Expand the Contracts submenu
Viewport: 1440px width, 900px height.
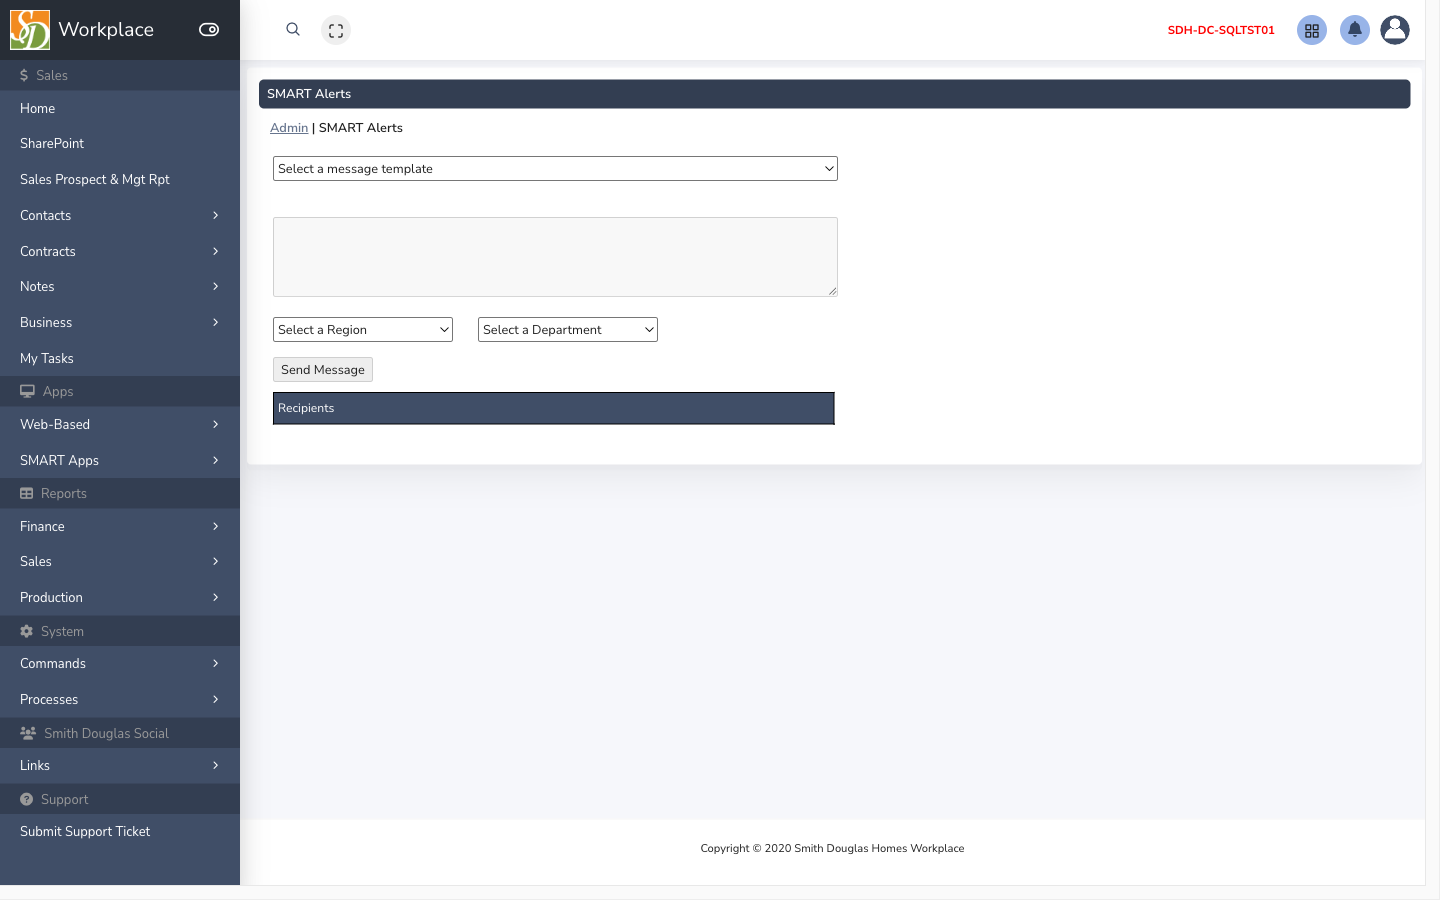pos(120,251)
